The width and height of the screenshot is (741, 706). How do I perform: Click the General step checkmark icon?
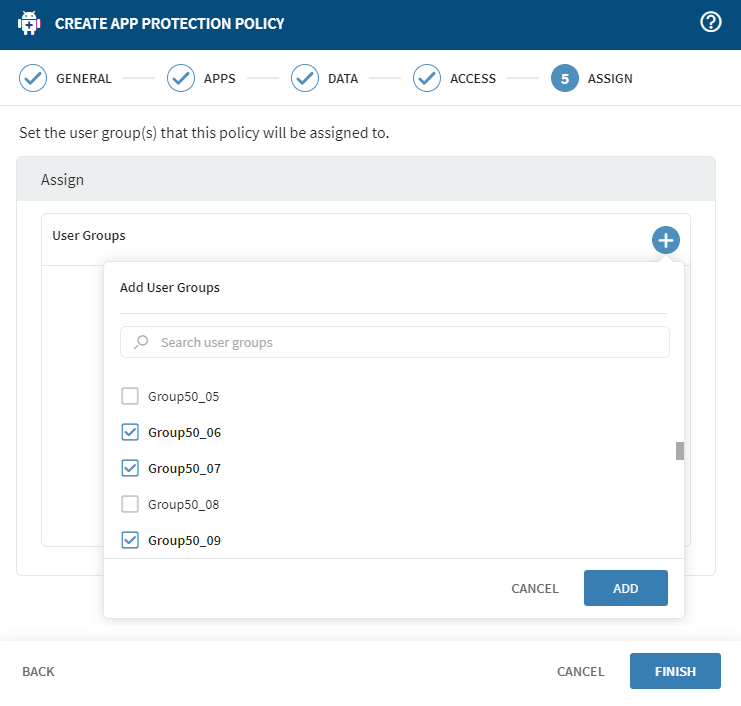pos(33,78)
